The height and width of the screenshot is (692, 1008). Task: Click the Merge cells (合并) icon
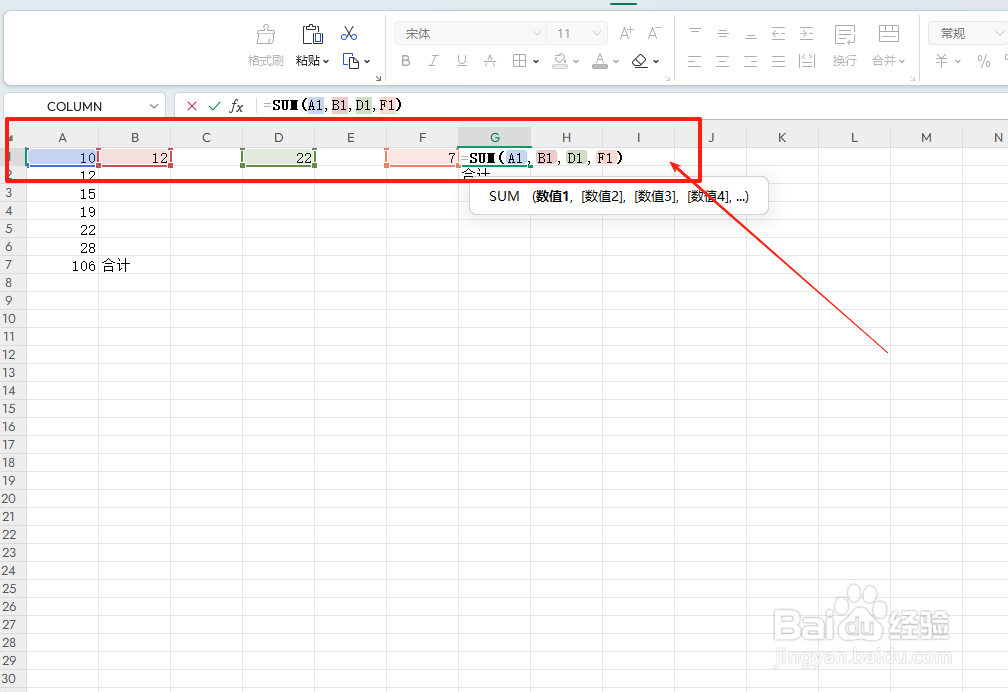pos(889,34)
